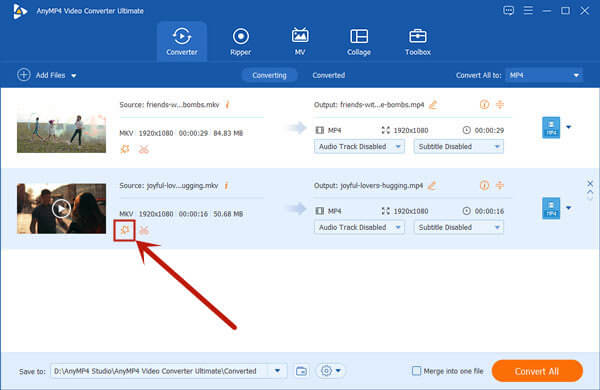600x390 pixels.
Task: Expand the Save to path dropdown
Action: pyautogui.click(x=278, y=371)
